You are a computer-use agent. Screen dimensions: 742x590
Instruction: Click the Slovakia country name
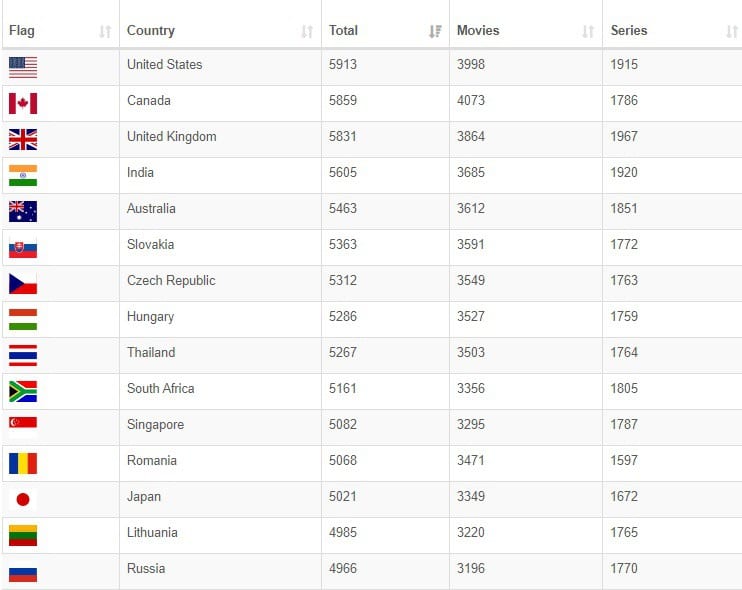(150, 245)
